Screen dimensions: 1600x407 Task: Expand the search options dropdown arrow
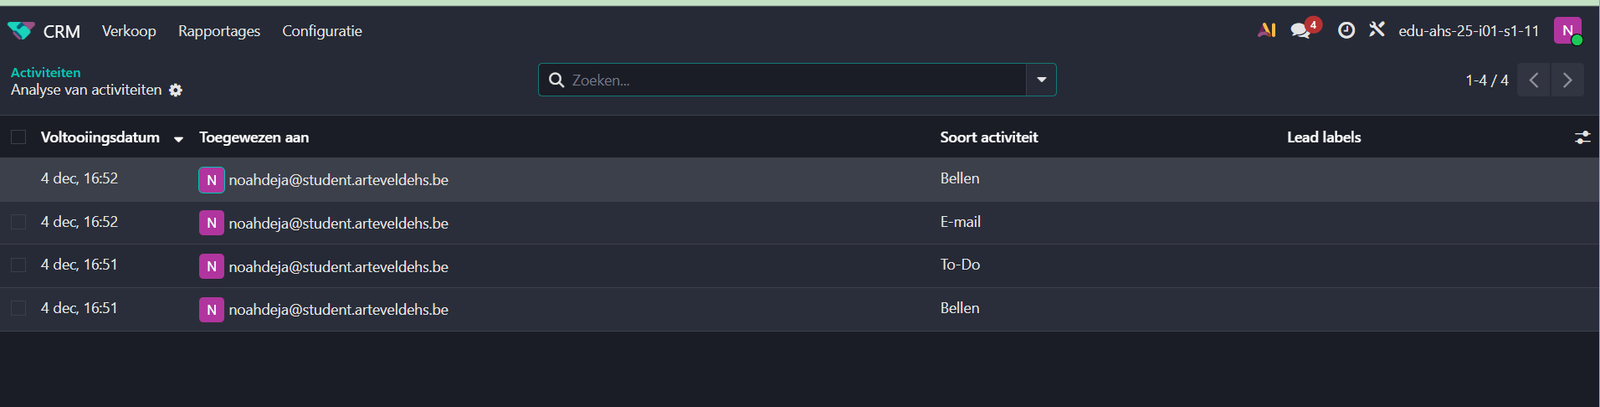point(1041,80)
